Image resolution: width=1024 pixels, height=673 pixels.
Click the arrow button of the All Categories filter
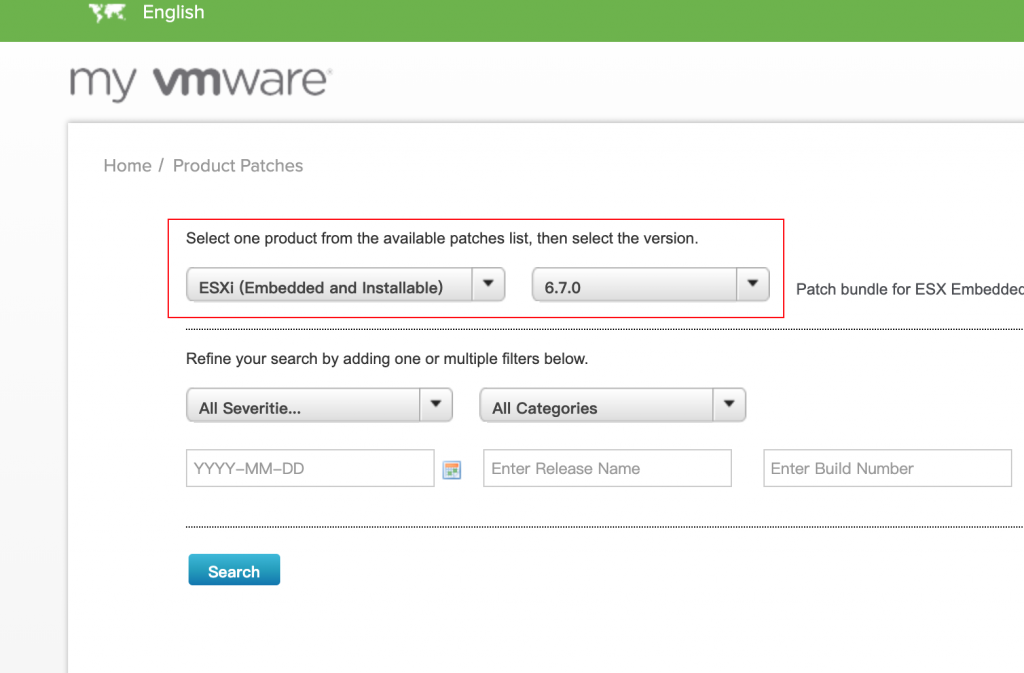[x=729, y=405]
